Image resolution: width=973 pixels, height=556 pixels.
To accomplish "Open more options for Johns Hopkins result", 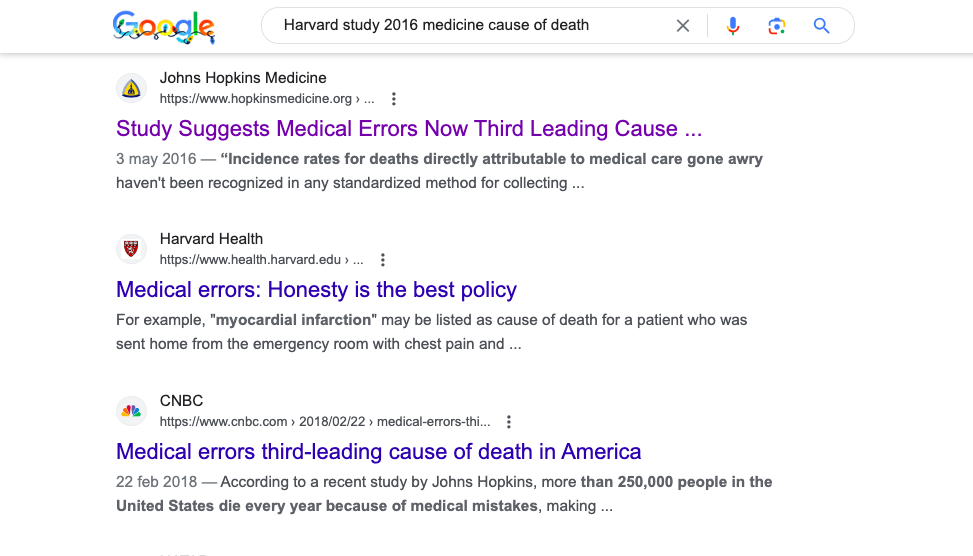I will tap(393, 99).
